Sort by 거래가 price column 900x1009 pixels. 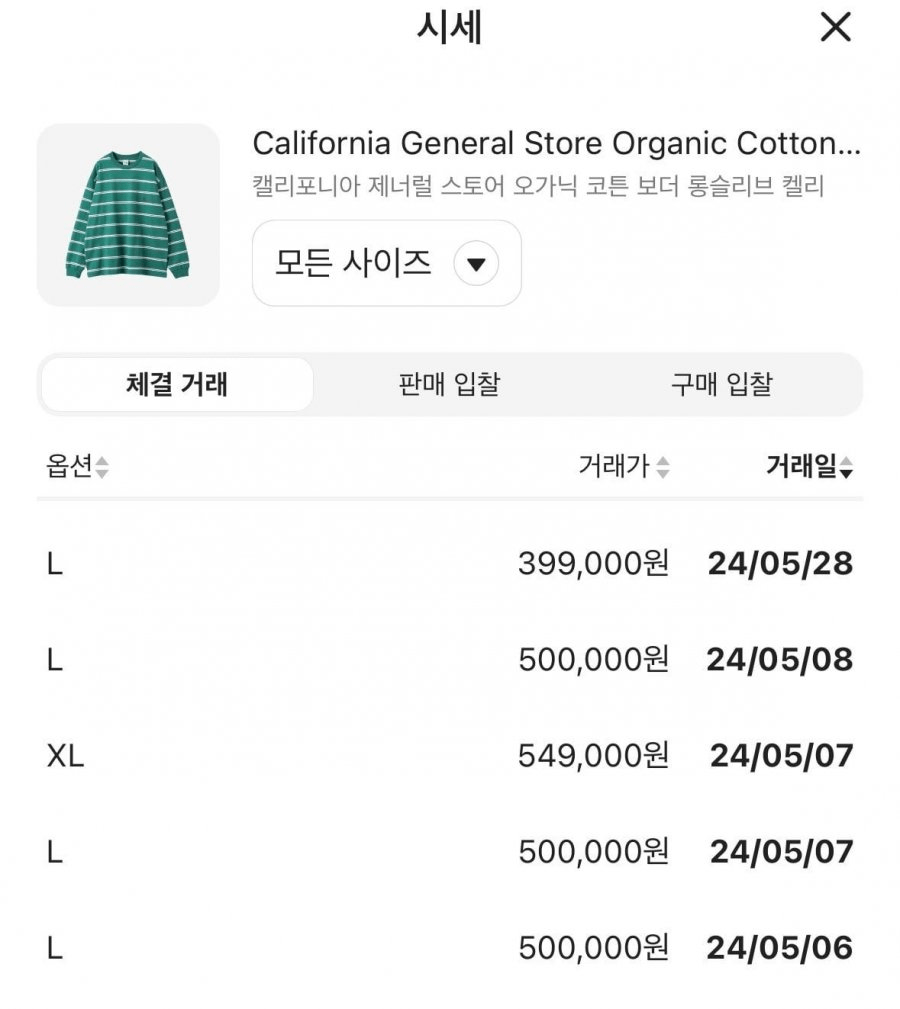click(x=613, y=466)
